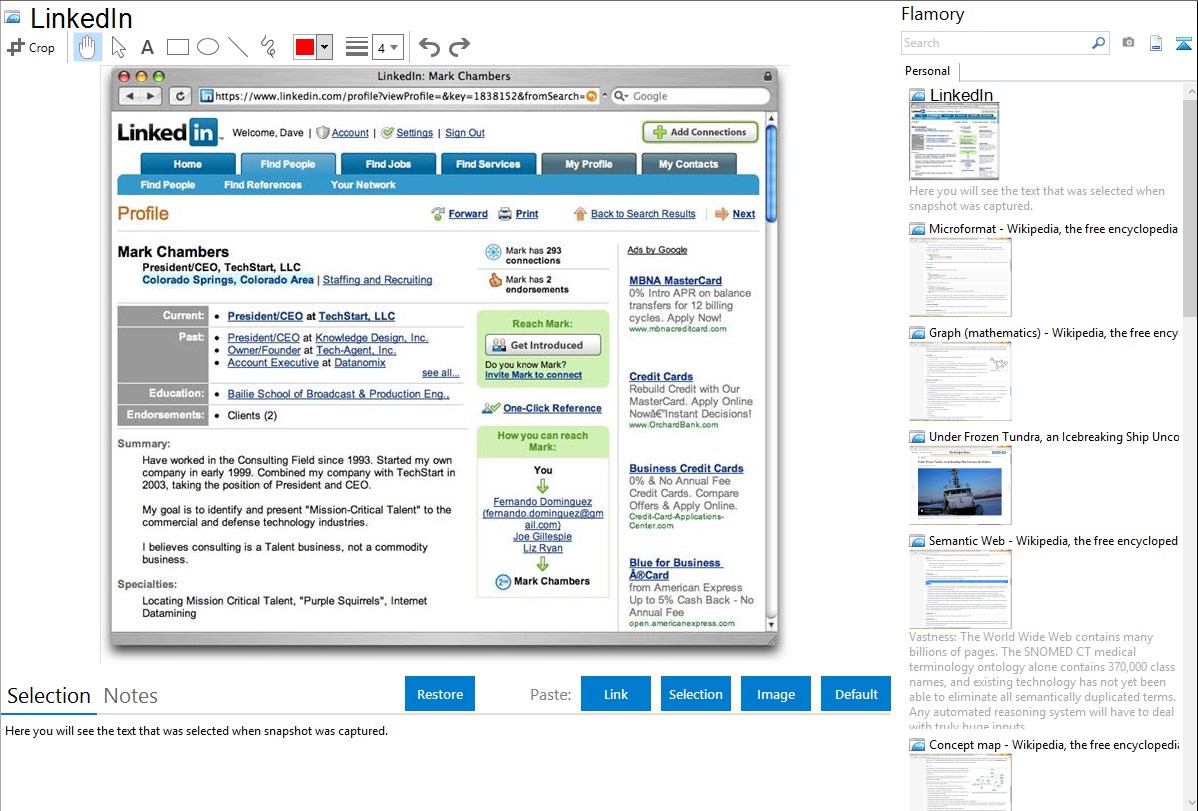Select the 'Microformat - Wikipedia' snapshot title
The width and height of the screenshot is (1198, 811).
tap(1053, 229)
